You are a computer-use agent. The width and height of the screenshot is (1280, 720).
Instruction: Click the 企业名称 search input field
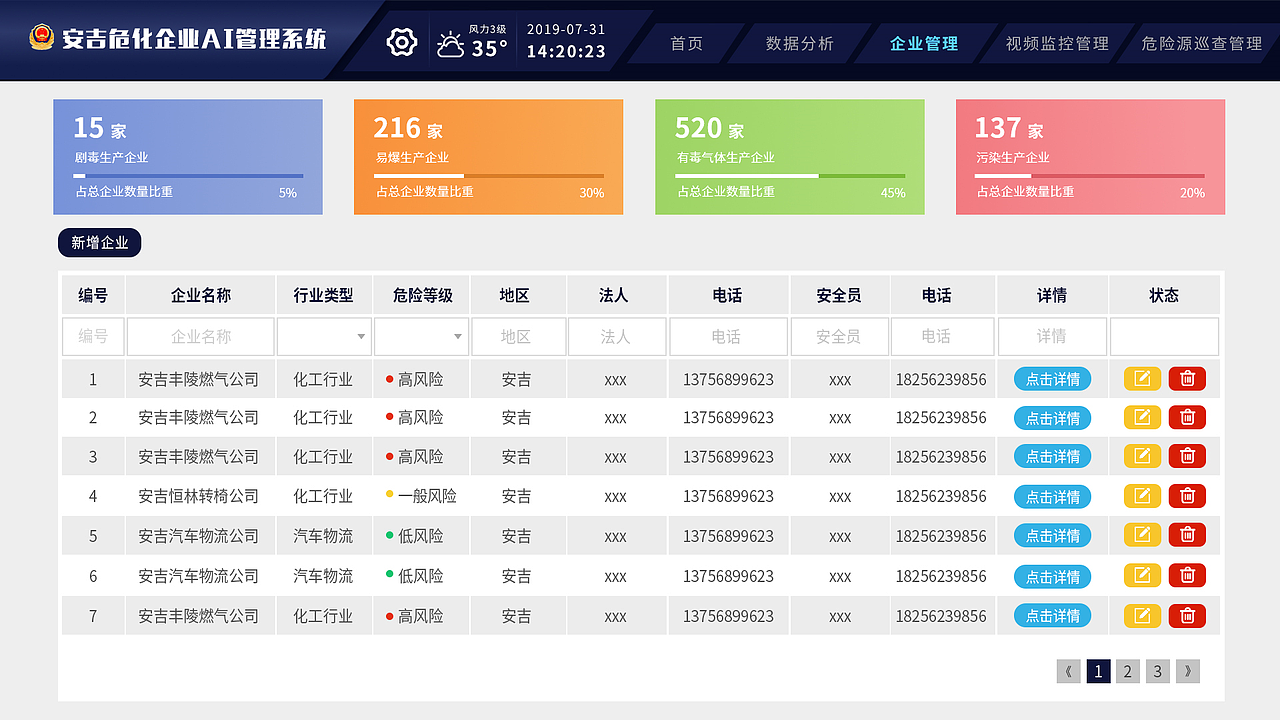point(199,336)
